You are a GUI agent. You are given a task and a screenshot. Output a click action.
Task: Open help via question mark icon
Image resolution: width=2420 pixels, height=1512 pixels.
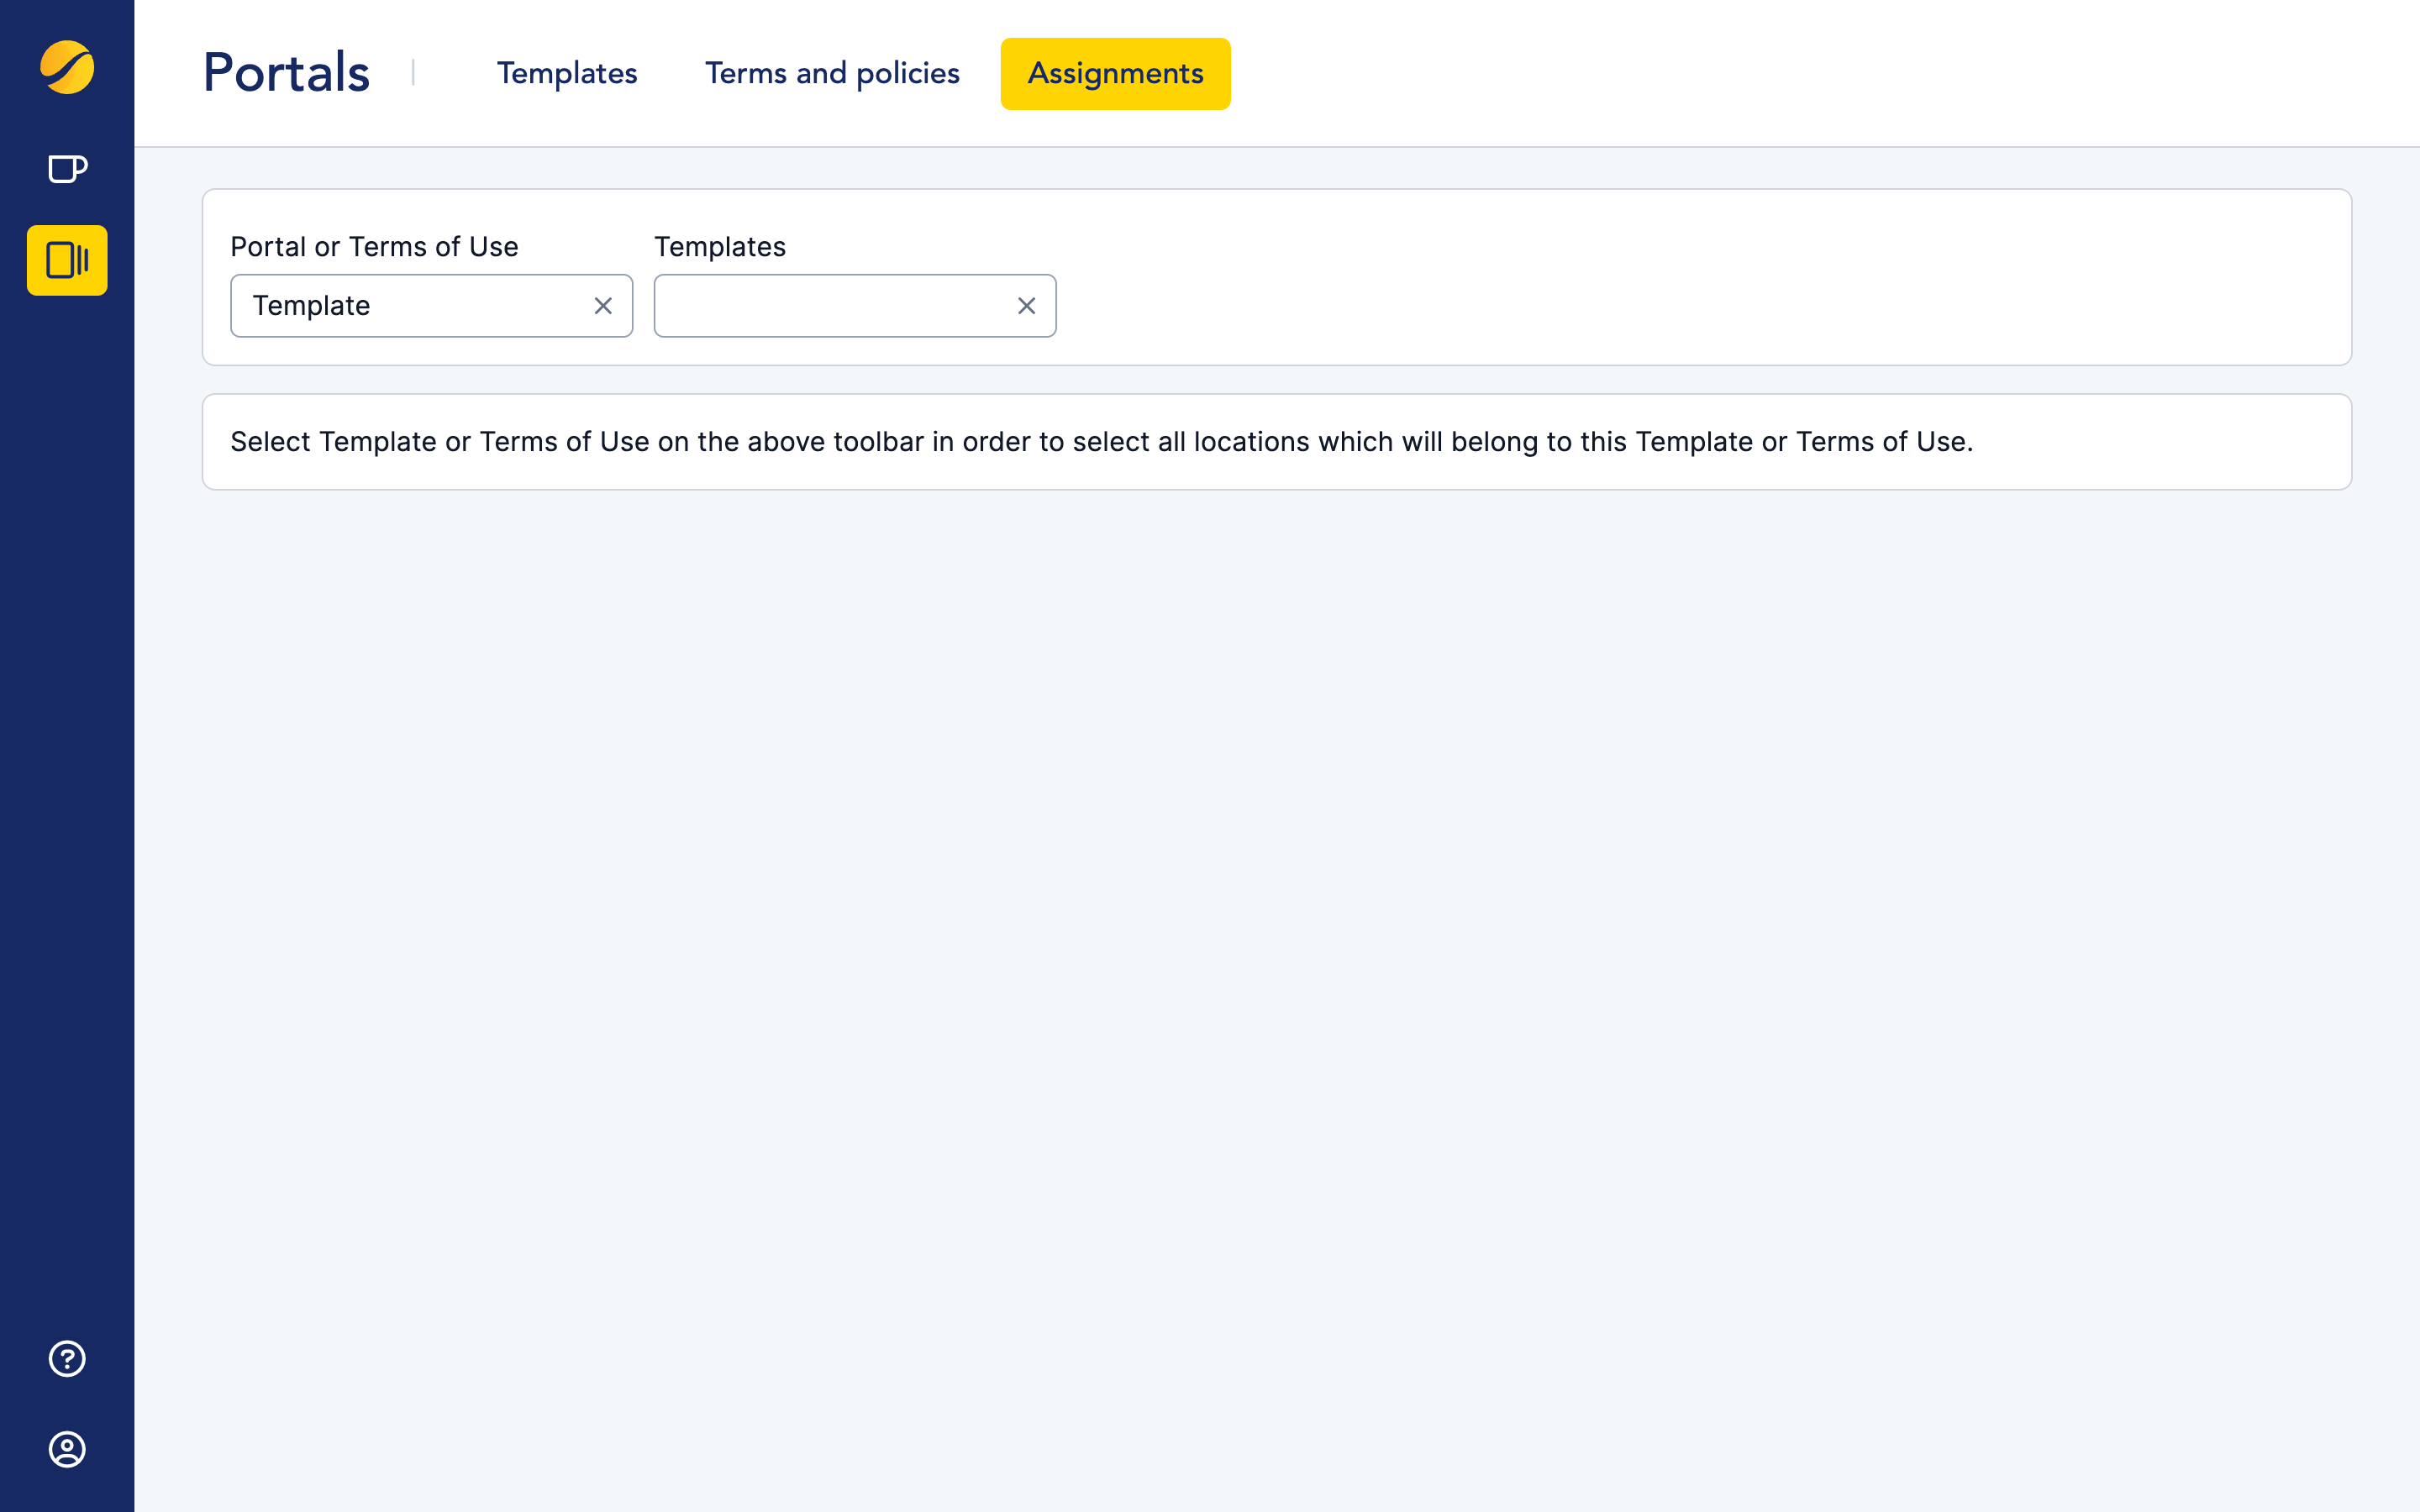(x=67, y=1359)
